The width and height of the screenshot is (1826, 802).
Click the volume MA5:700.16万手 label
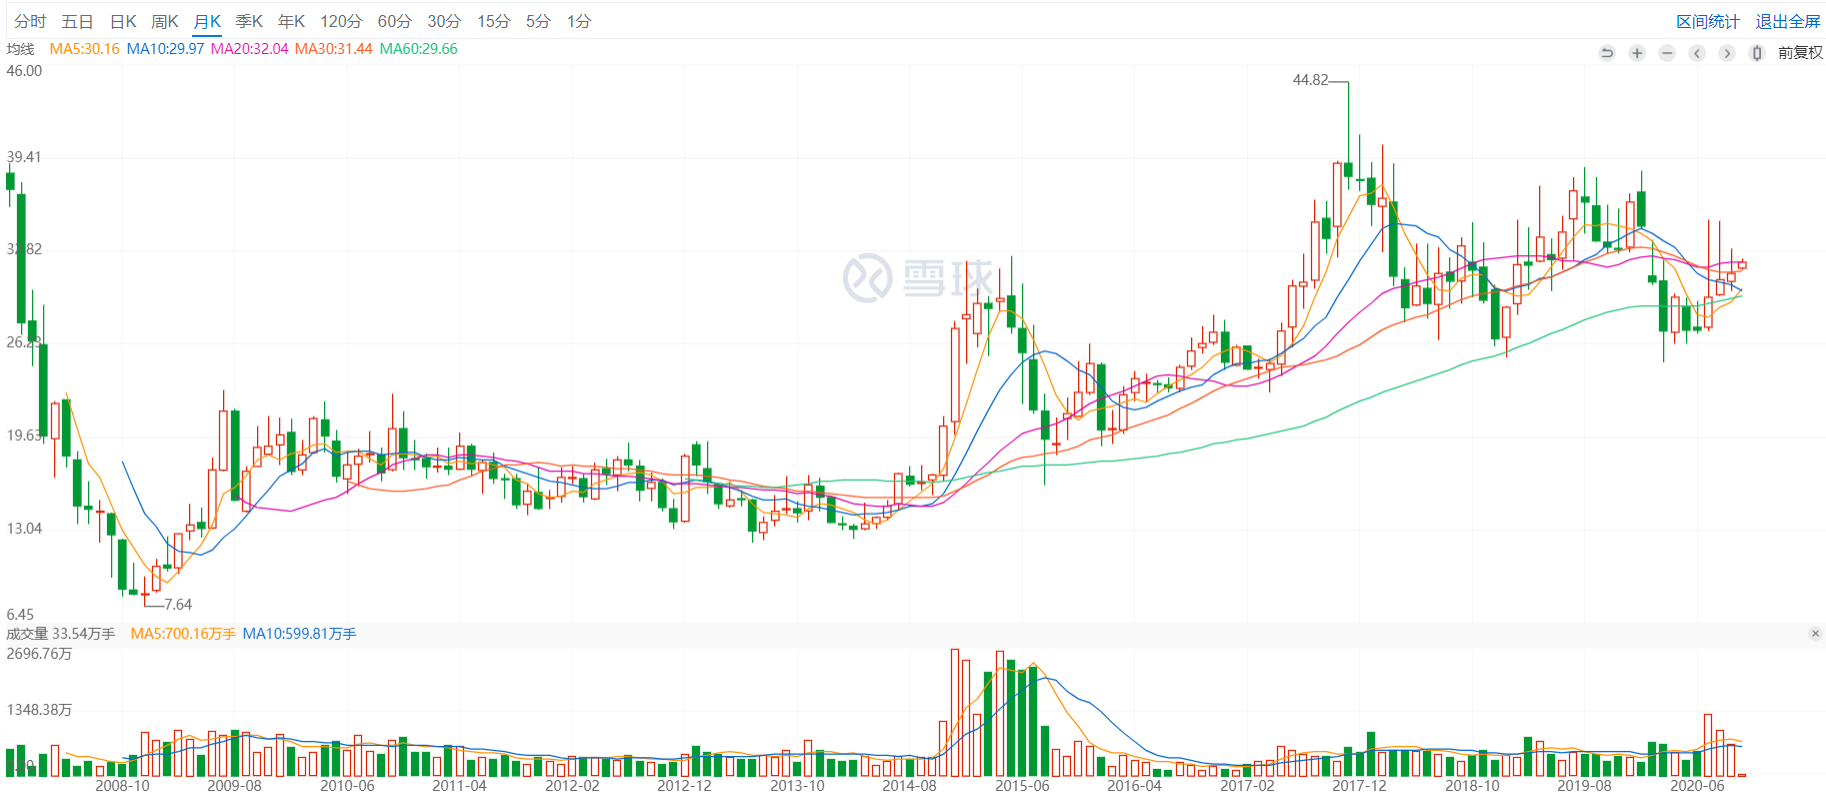click(x=183, y=634)
